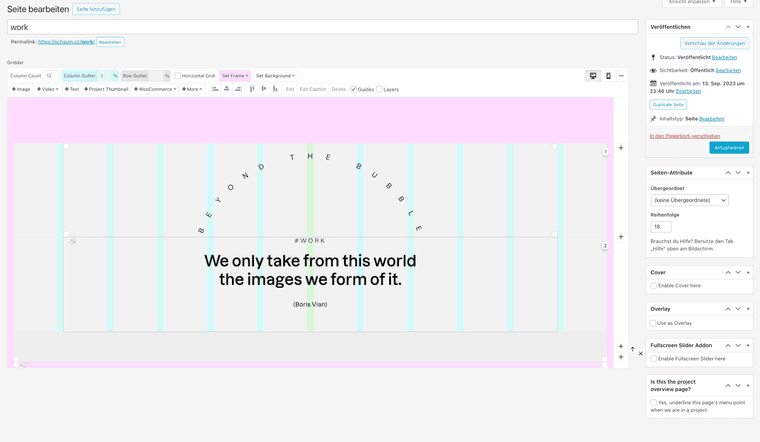
Task: Open the three-dot gridder options
Action: click(x=621, y=76)
